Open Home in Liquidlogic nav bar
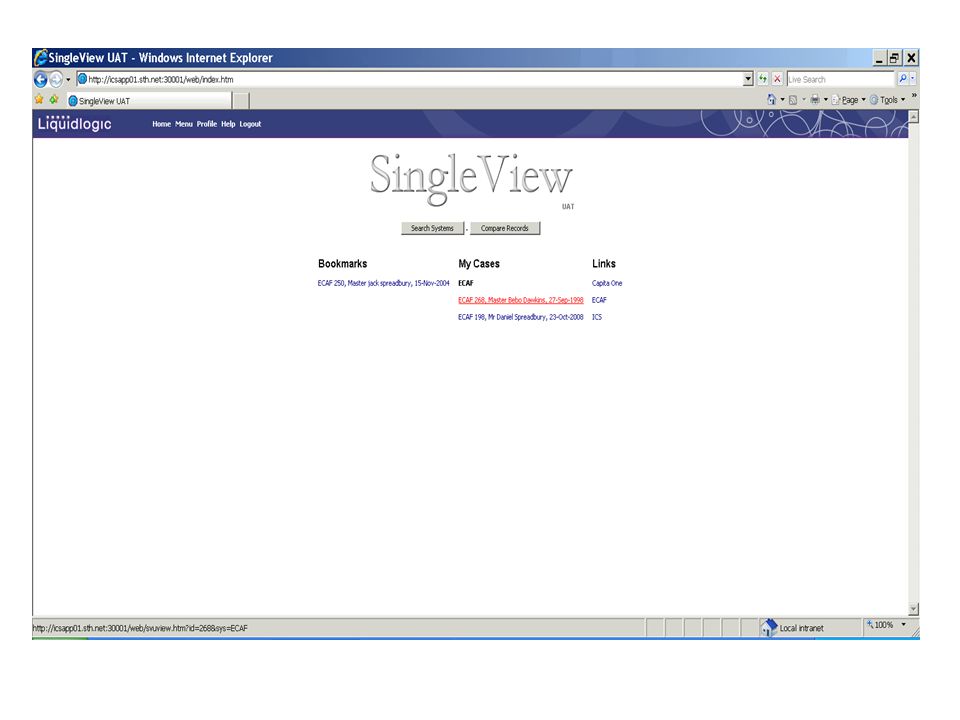 pos(162,124)
